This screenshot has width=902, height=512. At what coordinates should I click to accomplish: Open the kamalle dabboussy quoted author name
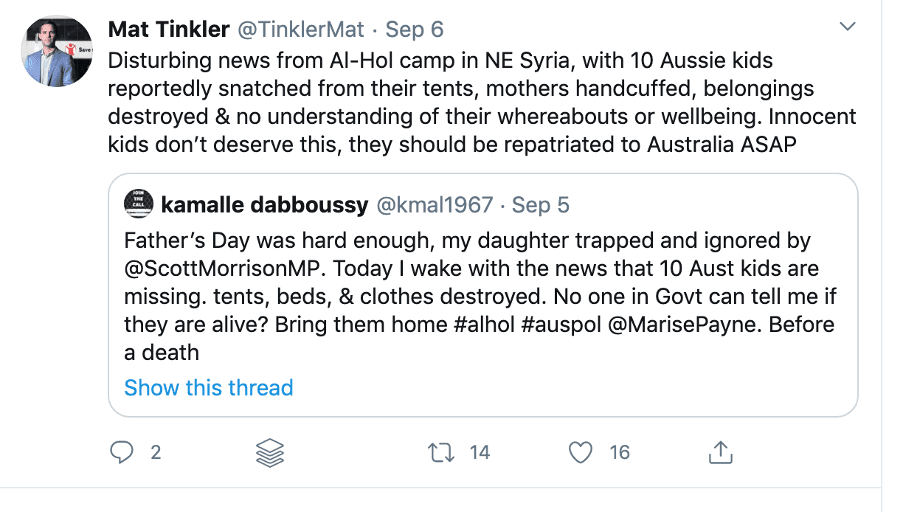[x=263, y=205]
